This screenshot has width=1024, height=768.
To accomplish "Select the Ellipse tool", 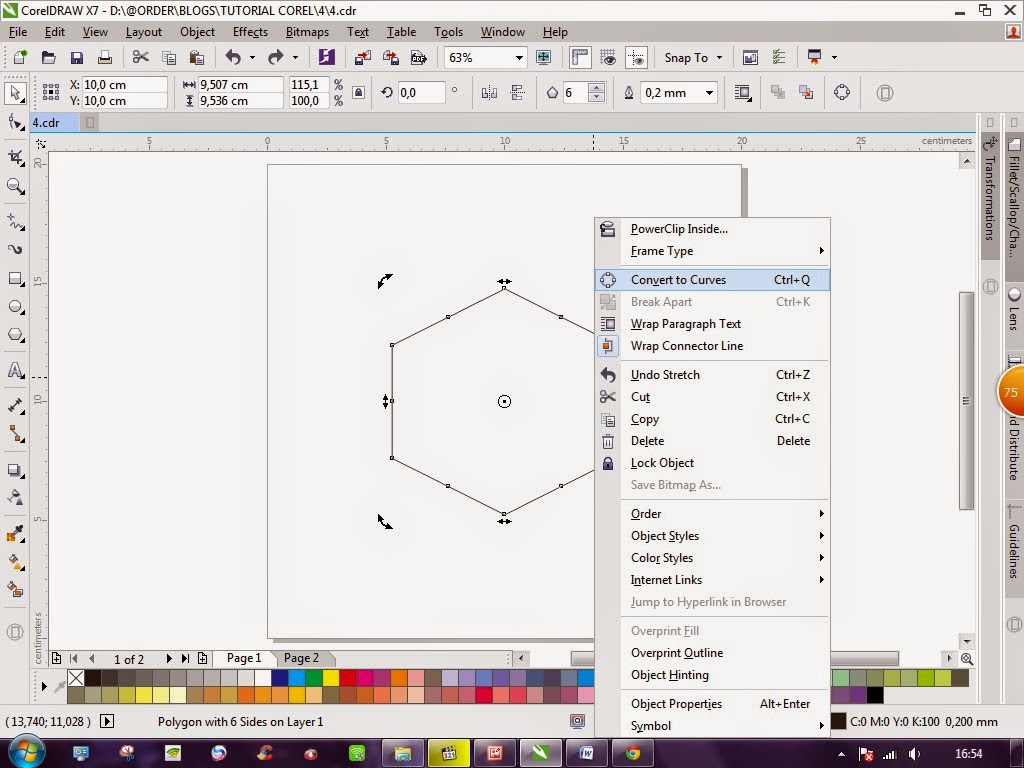I will tap(15, 307).
